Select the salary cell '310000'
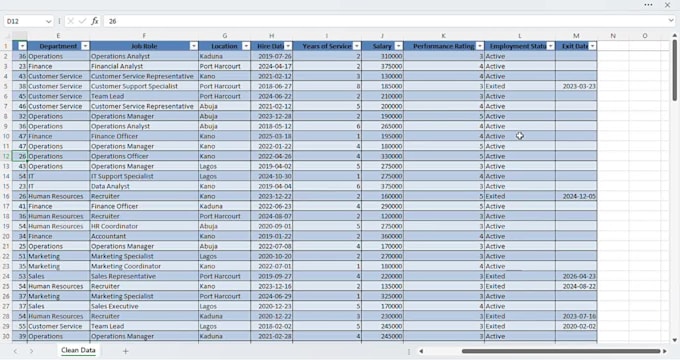 click(x=382, y=56)
